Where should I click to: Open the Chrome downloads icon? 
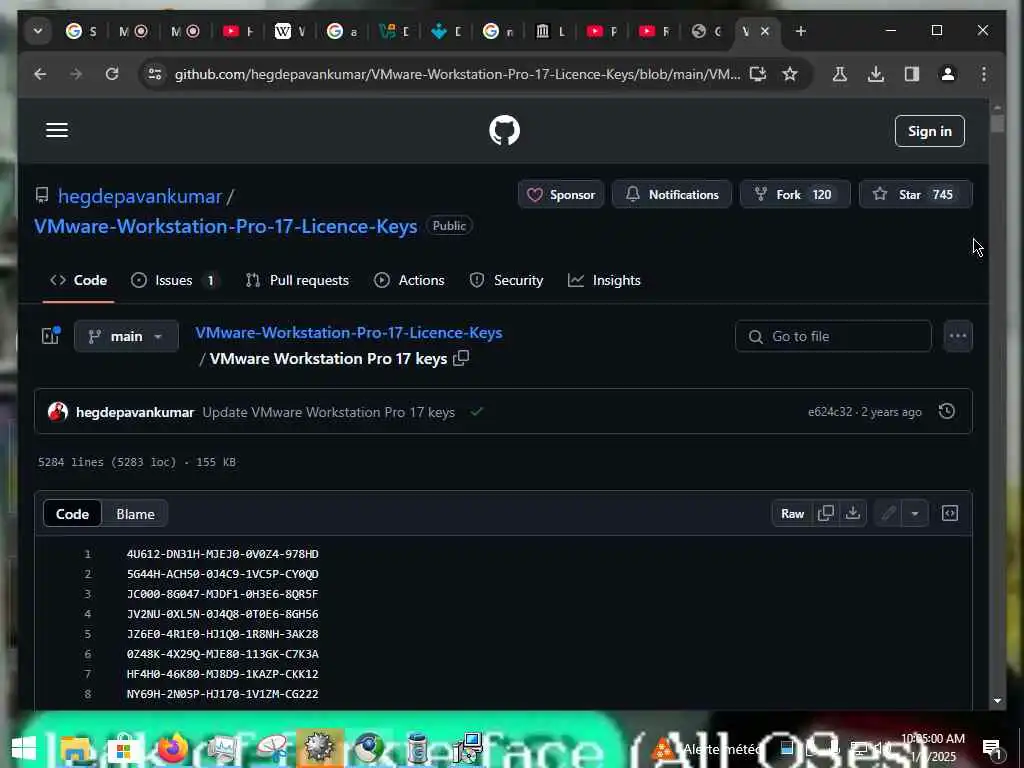[876, 74]
